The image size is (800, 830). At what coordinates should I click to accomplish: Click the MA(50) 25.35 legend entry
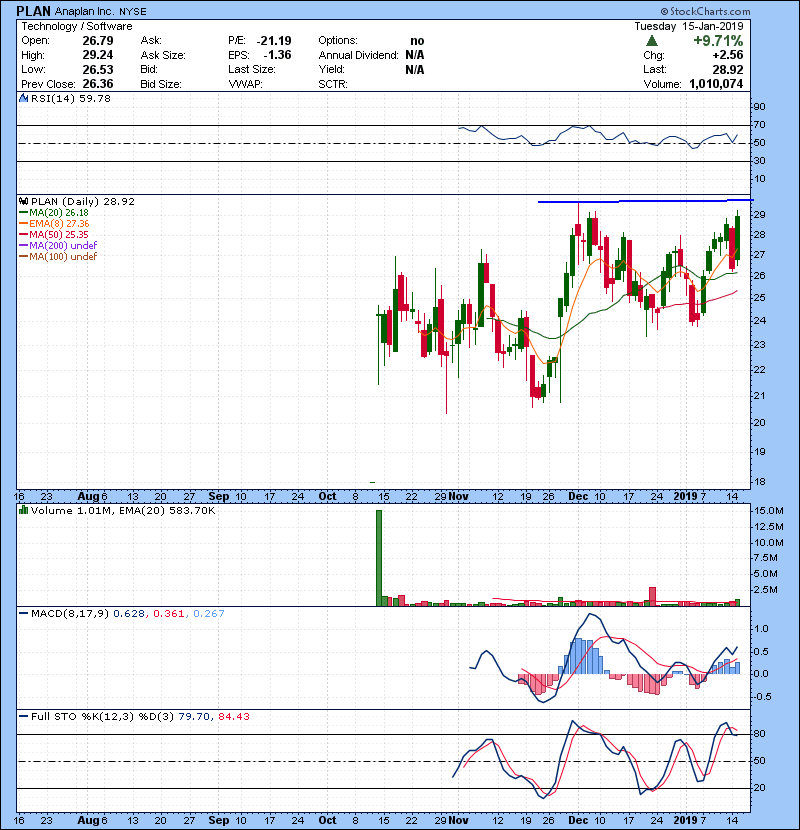59,234
